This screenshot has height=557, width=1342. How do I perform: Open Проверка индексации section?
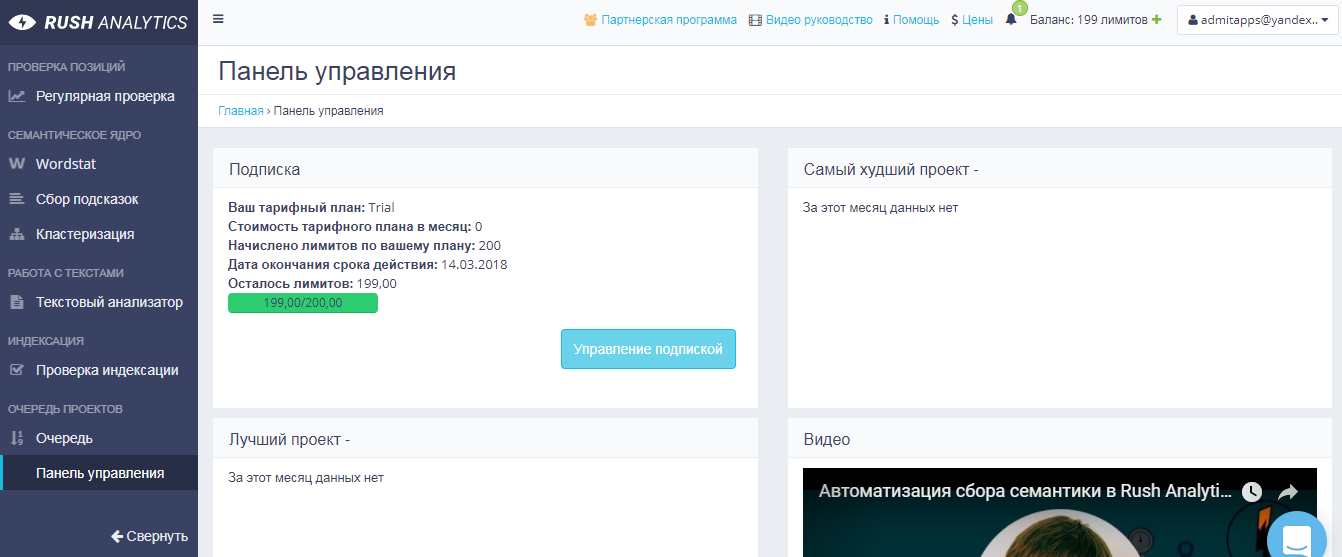tap(99, 370)
